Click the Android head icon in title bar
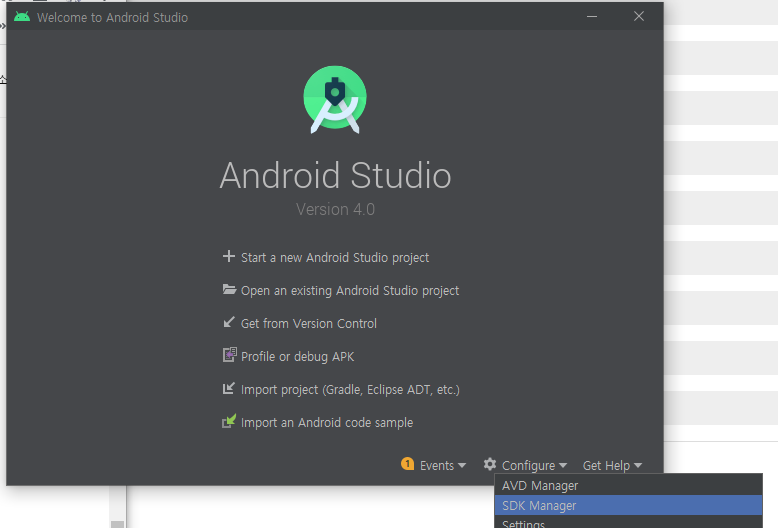This screenshot has height=528, width=778. 22,17
